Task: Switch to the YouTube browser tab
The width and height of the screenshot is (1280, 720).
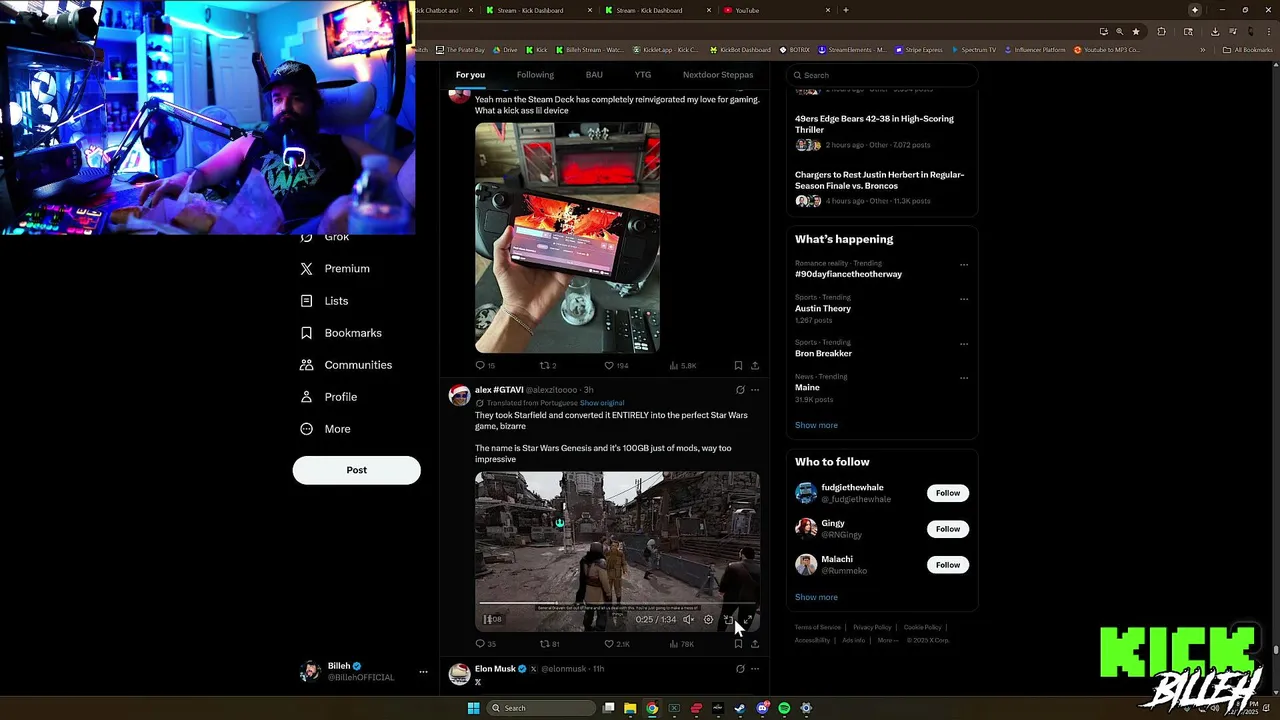Action: (777, 10)
